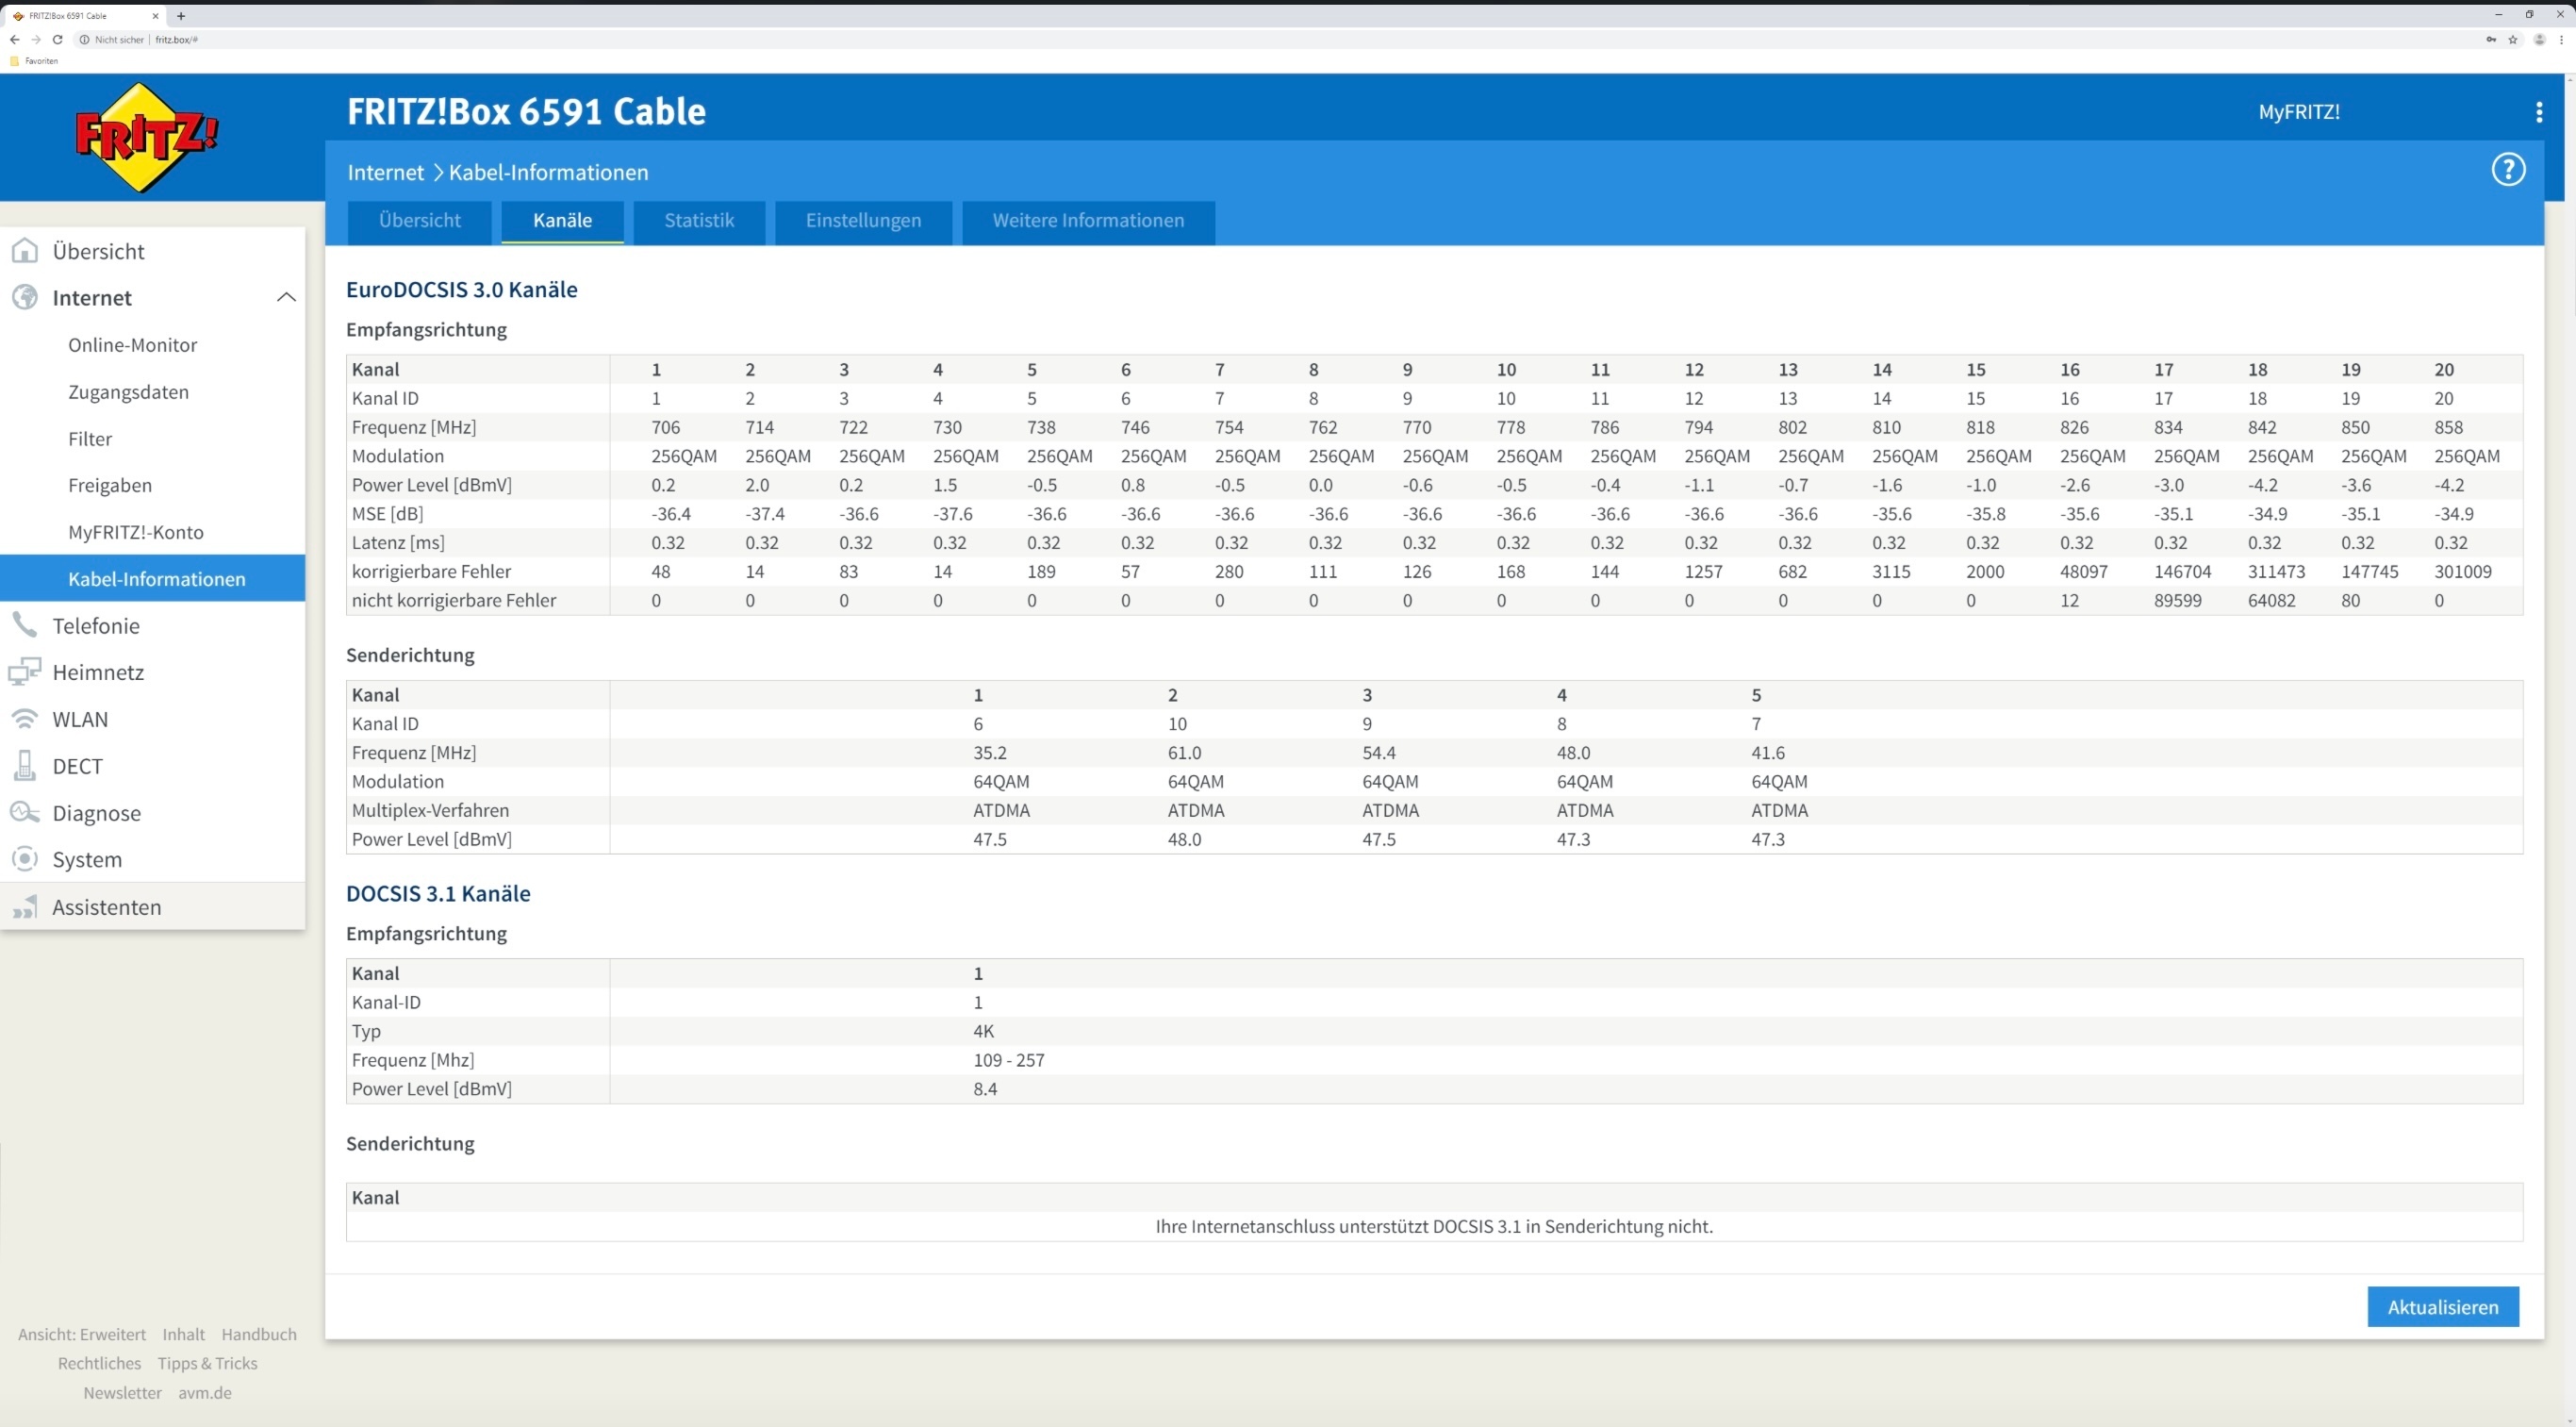Bookmark the page with the star icon
Screen dimensions: 2576x1427
pos(2512,40)
